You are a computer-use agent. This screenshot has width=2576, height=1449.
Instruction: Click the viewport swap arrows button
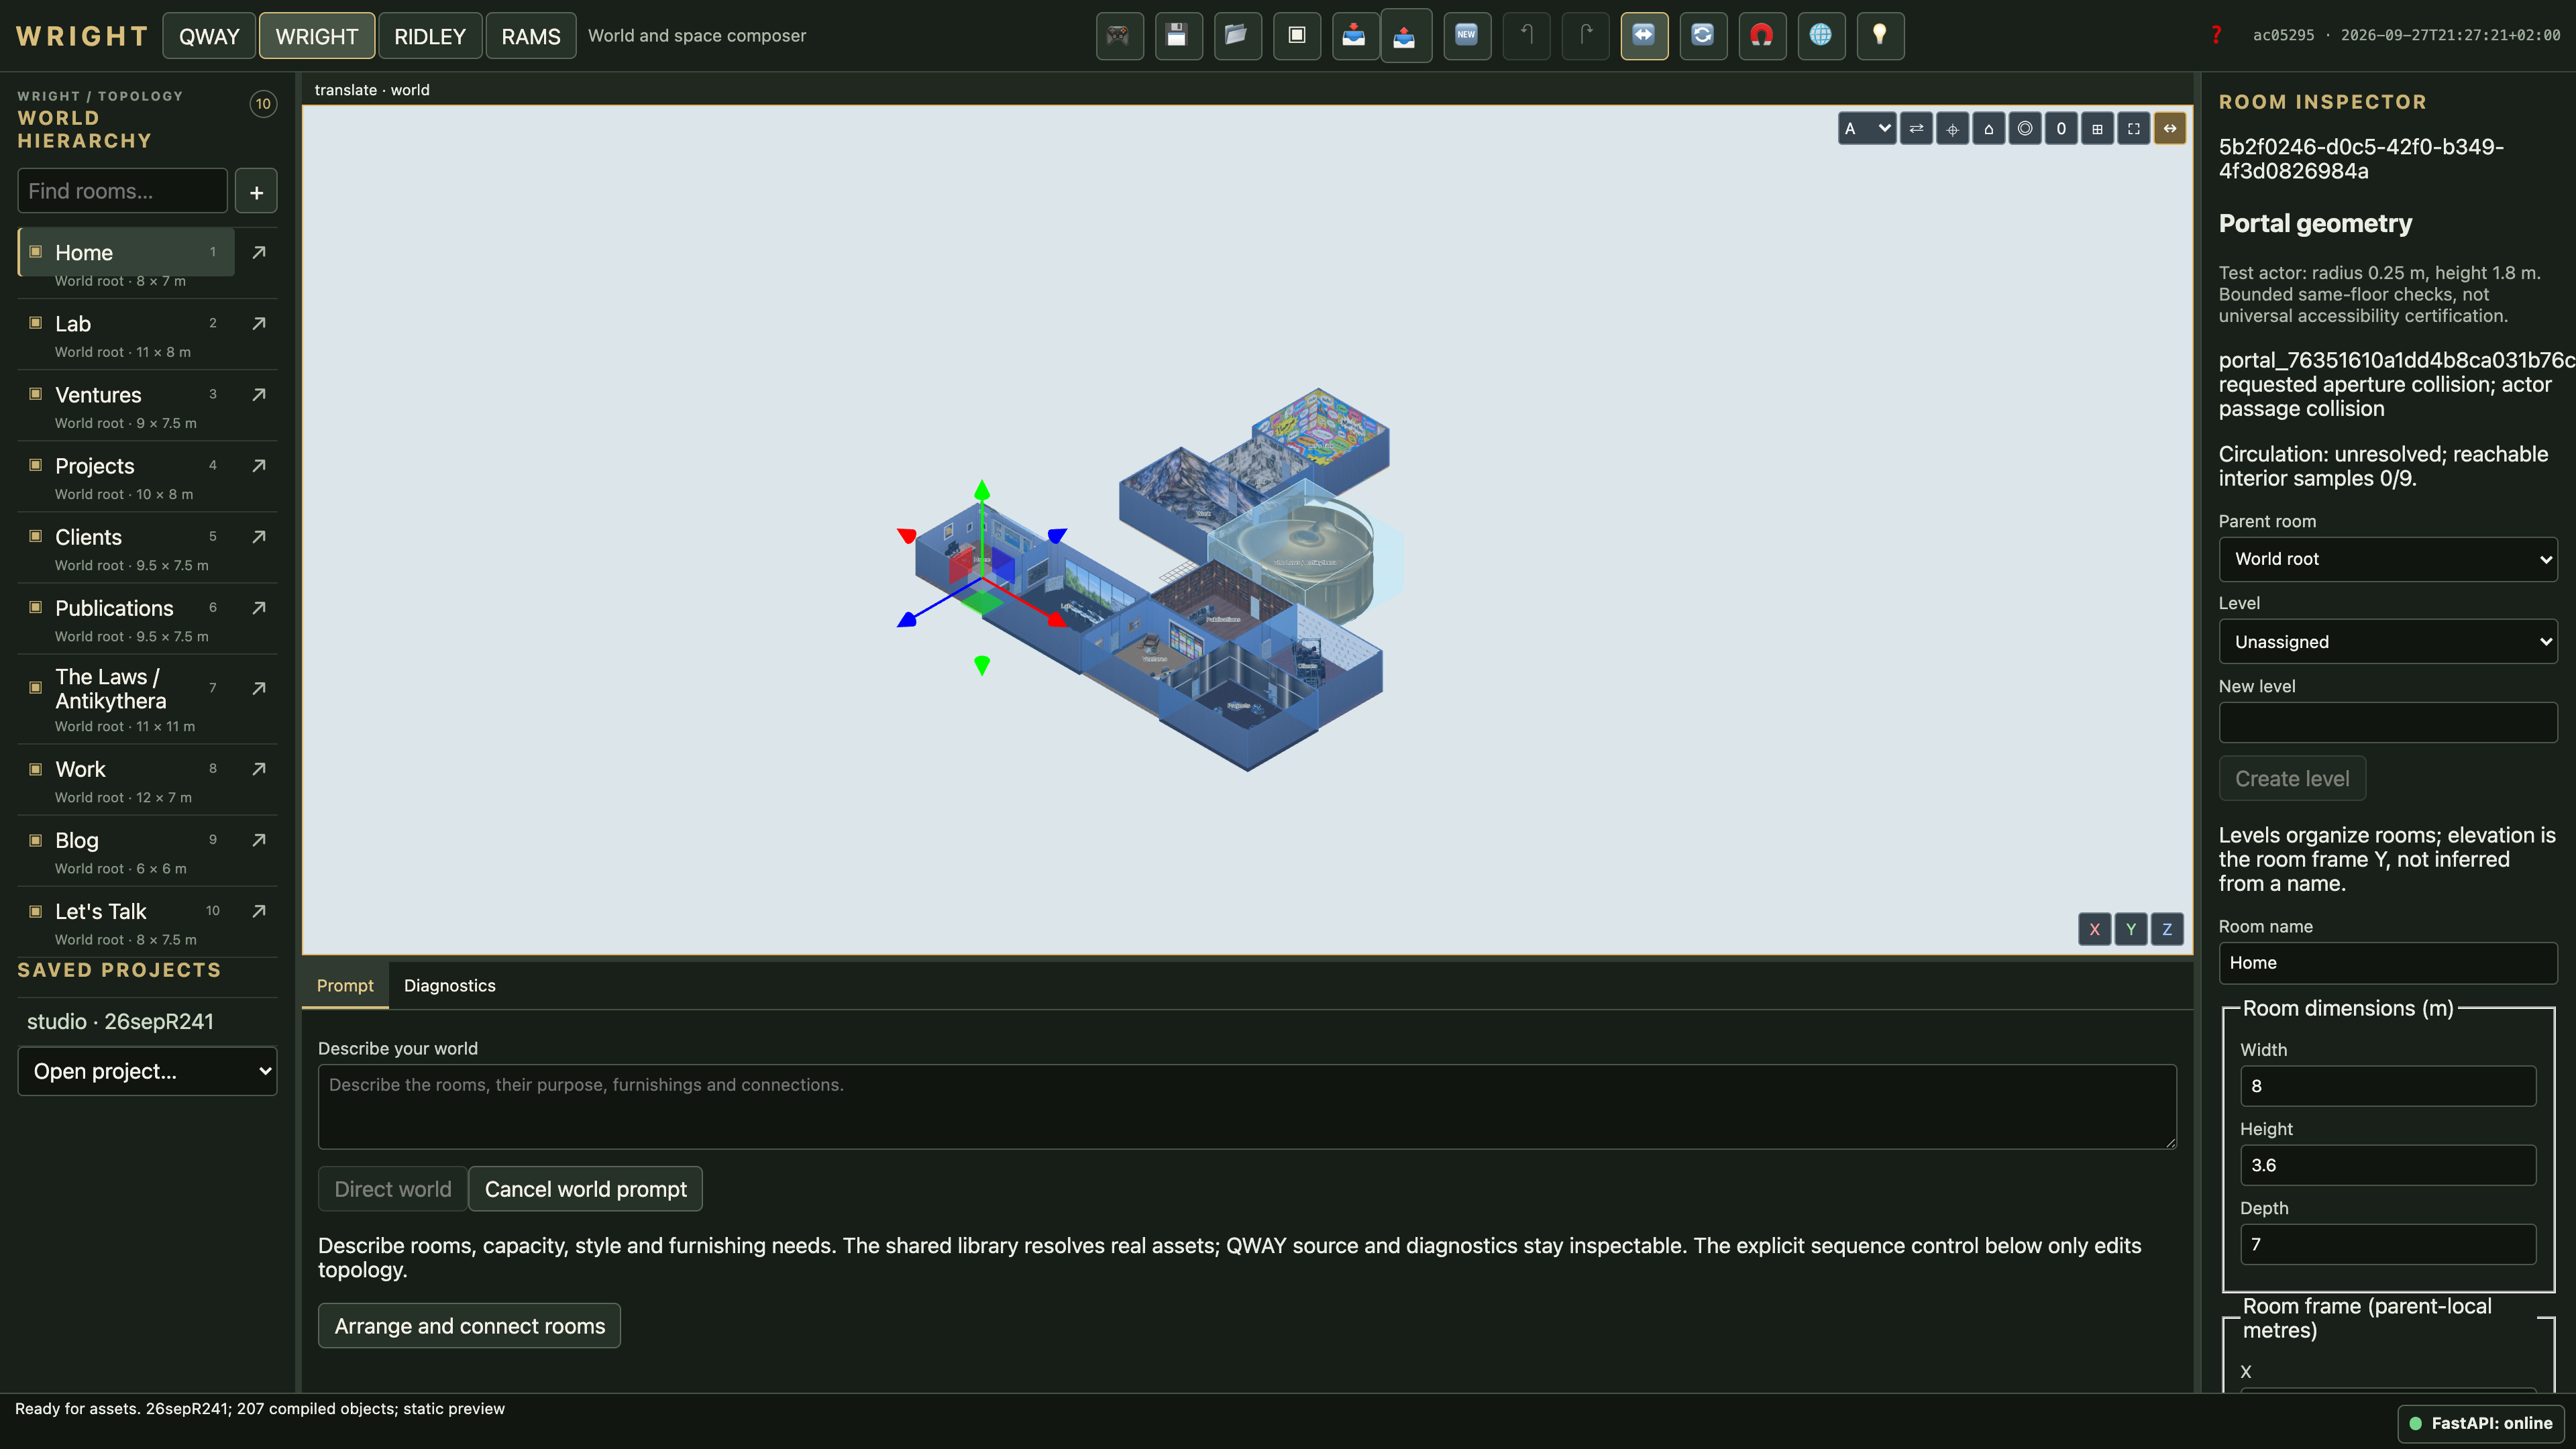pyautogui.click(x=1916, y=128)
